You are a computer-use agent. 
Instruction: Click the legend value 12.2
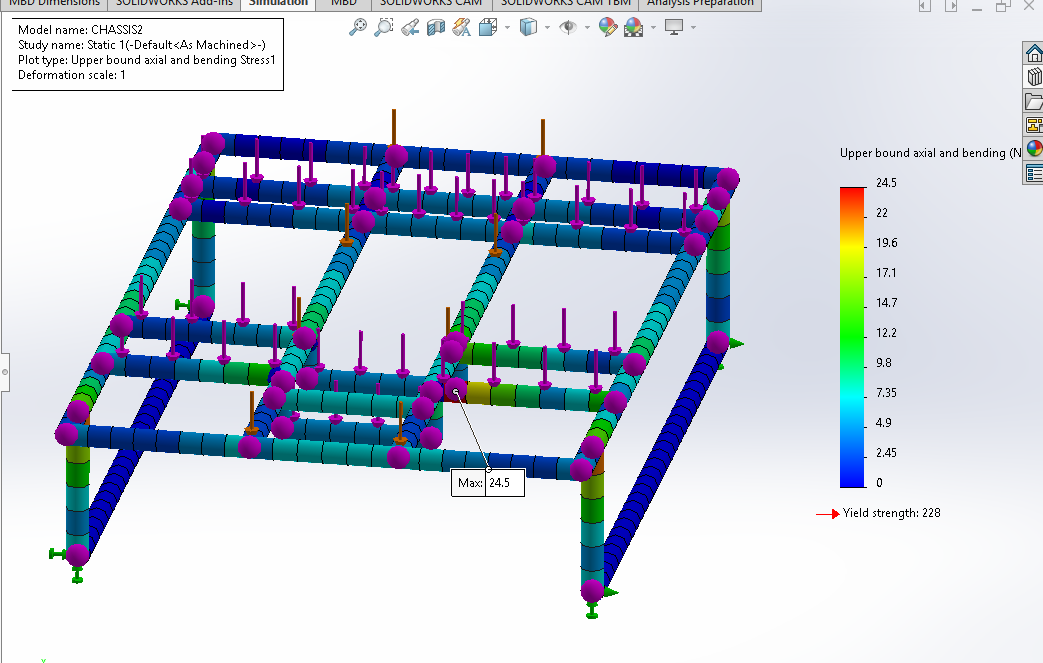886,332
